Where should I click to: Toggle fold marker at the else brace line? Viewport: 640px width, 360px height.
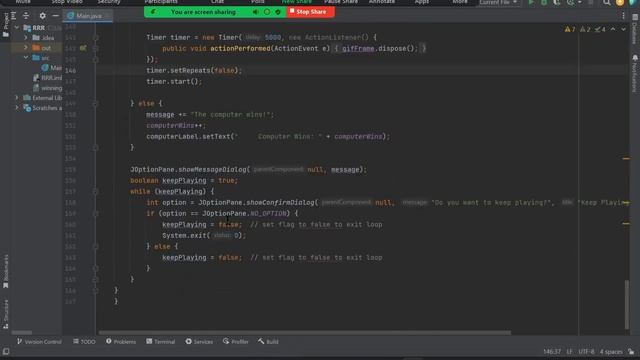96,247
